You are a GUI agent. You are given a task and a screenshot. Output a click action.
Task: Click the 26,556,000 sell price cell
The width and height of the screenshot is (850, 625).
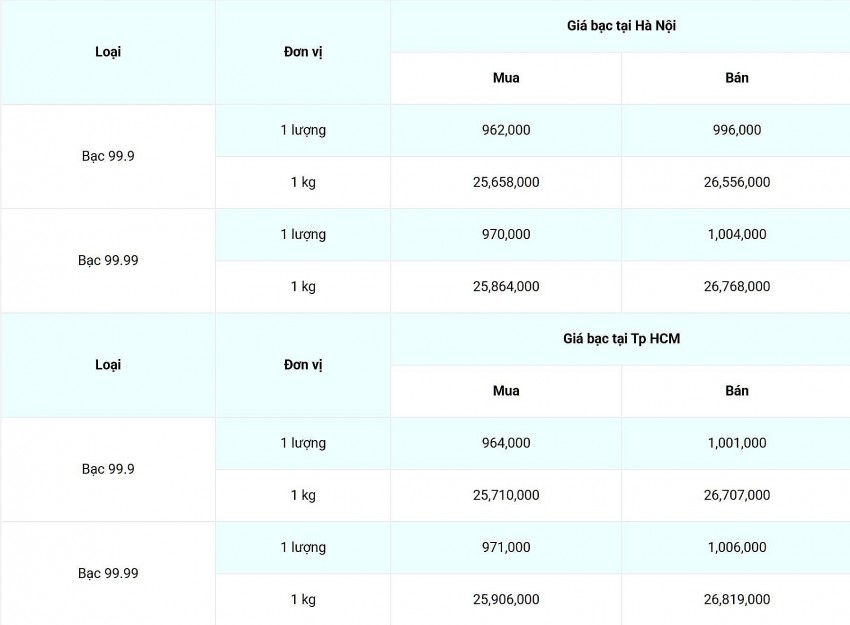coord(737,182)
